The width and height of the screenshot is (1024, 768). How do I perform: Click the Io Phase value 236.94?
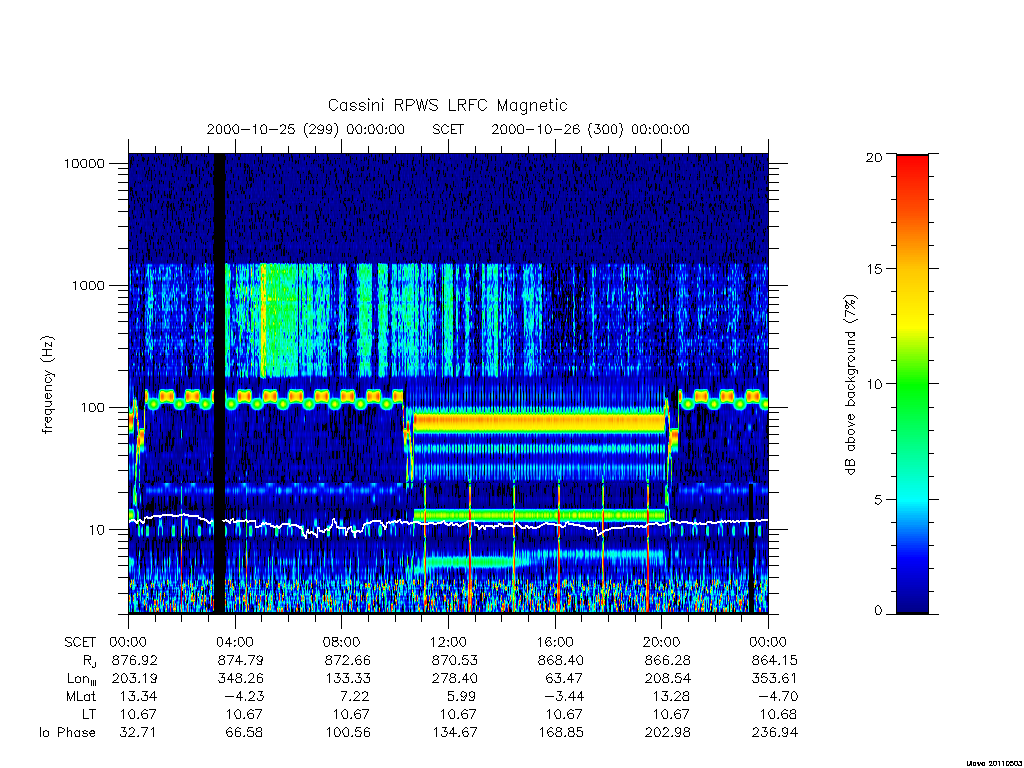pos(775,733)
